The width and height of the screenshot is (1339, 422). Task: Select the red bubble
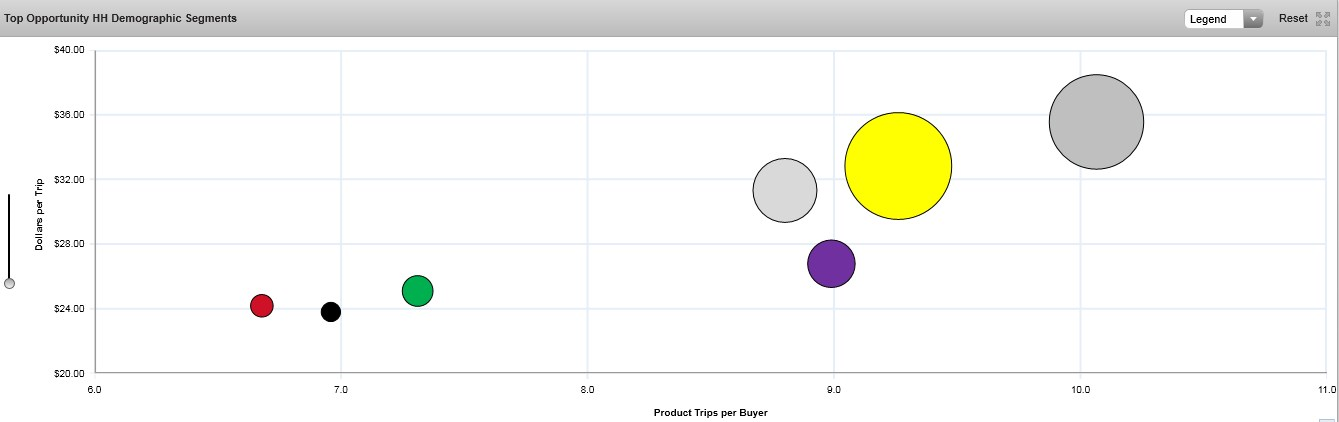262,306
